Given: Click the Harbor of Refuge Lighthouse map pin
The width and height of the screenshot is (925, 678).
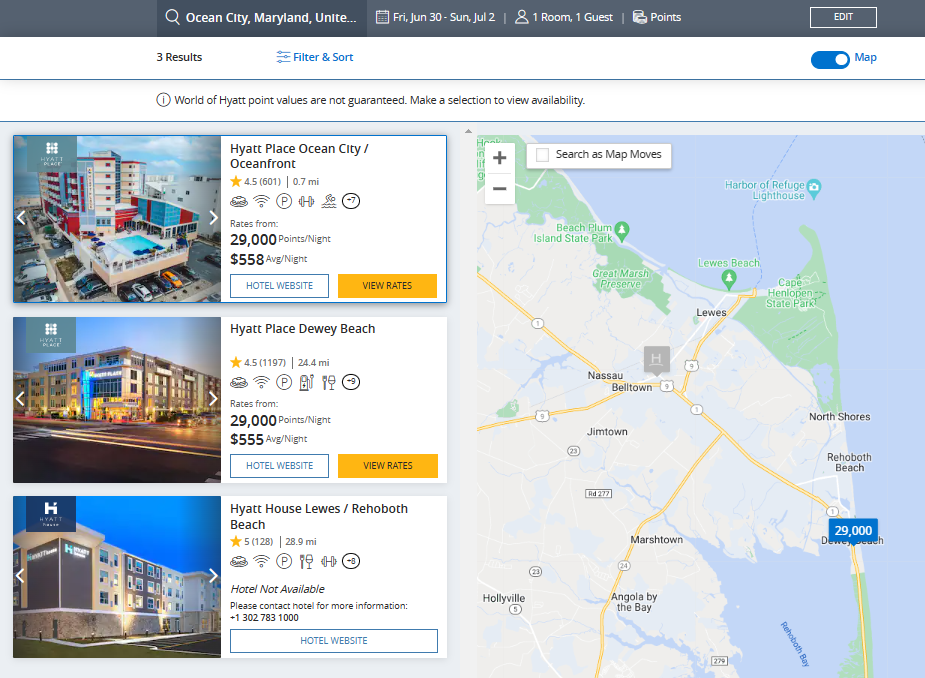Looking at the screenshot, I should click(814, 189).
